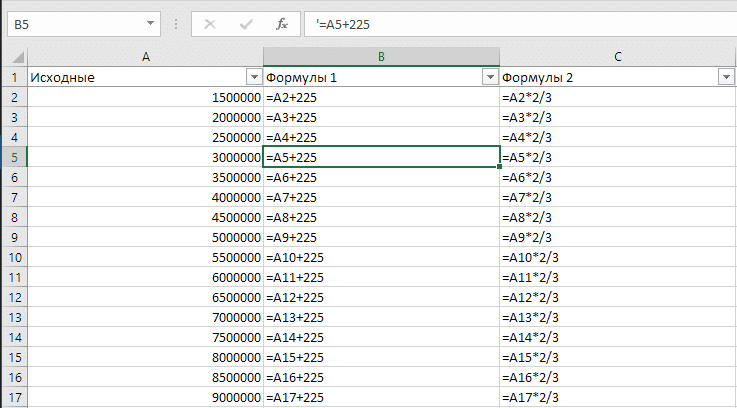Screen dimensions: 737x408
Task: Click cell with =A7*2/3
Action: tap(618, 197)
